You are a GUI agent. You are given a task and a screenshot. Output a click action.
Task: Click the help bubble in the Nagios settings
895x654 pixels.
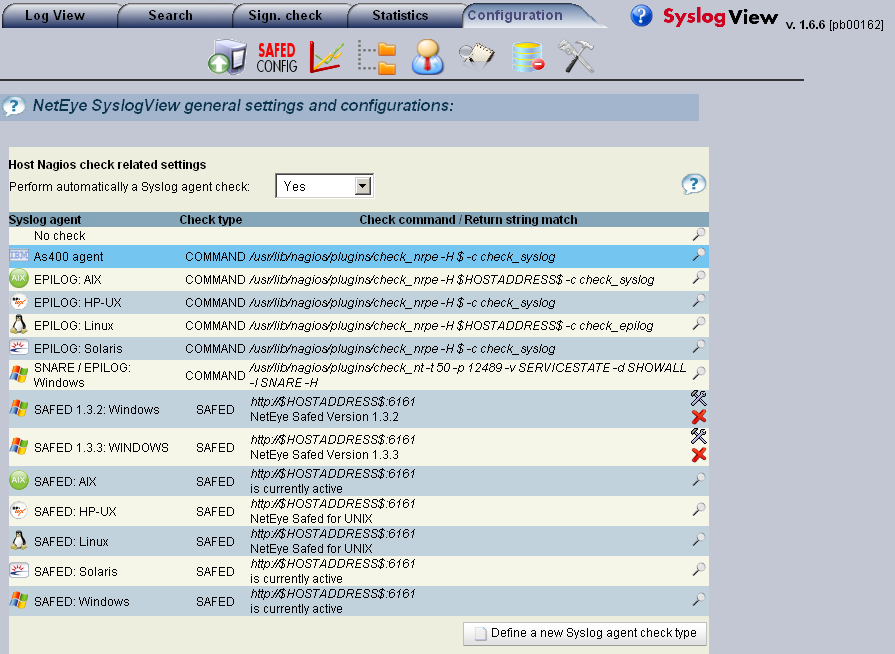click(x=694, y=184)
